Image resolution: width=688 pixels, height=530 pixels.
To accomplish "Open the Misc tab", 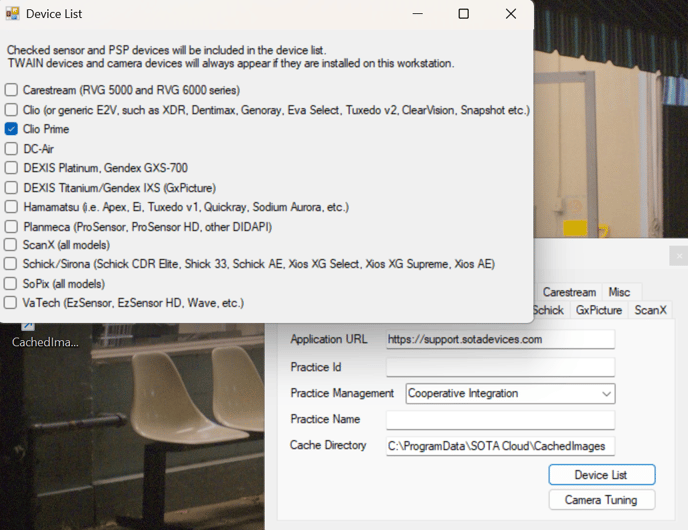I will [x=619, y=292].
